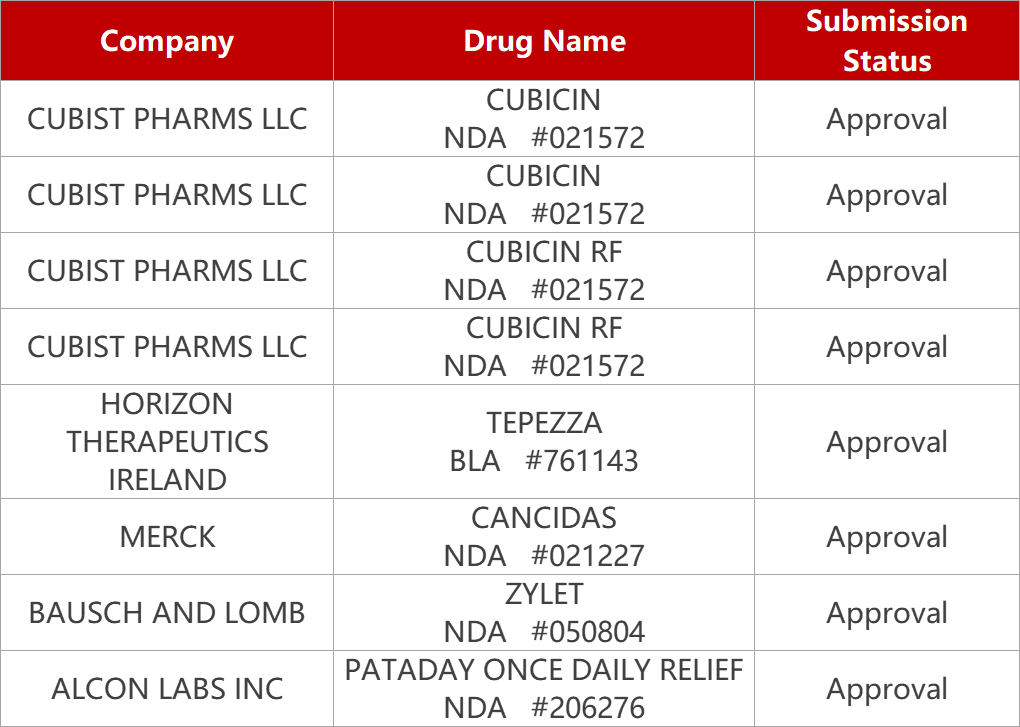Click the Approval status for ZYLET
Screen dimensions: 1020x727
coord(886,613)
